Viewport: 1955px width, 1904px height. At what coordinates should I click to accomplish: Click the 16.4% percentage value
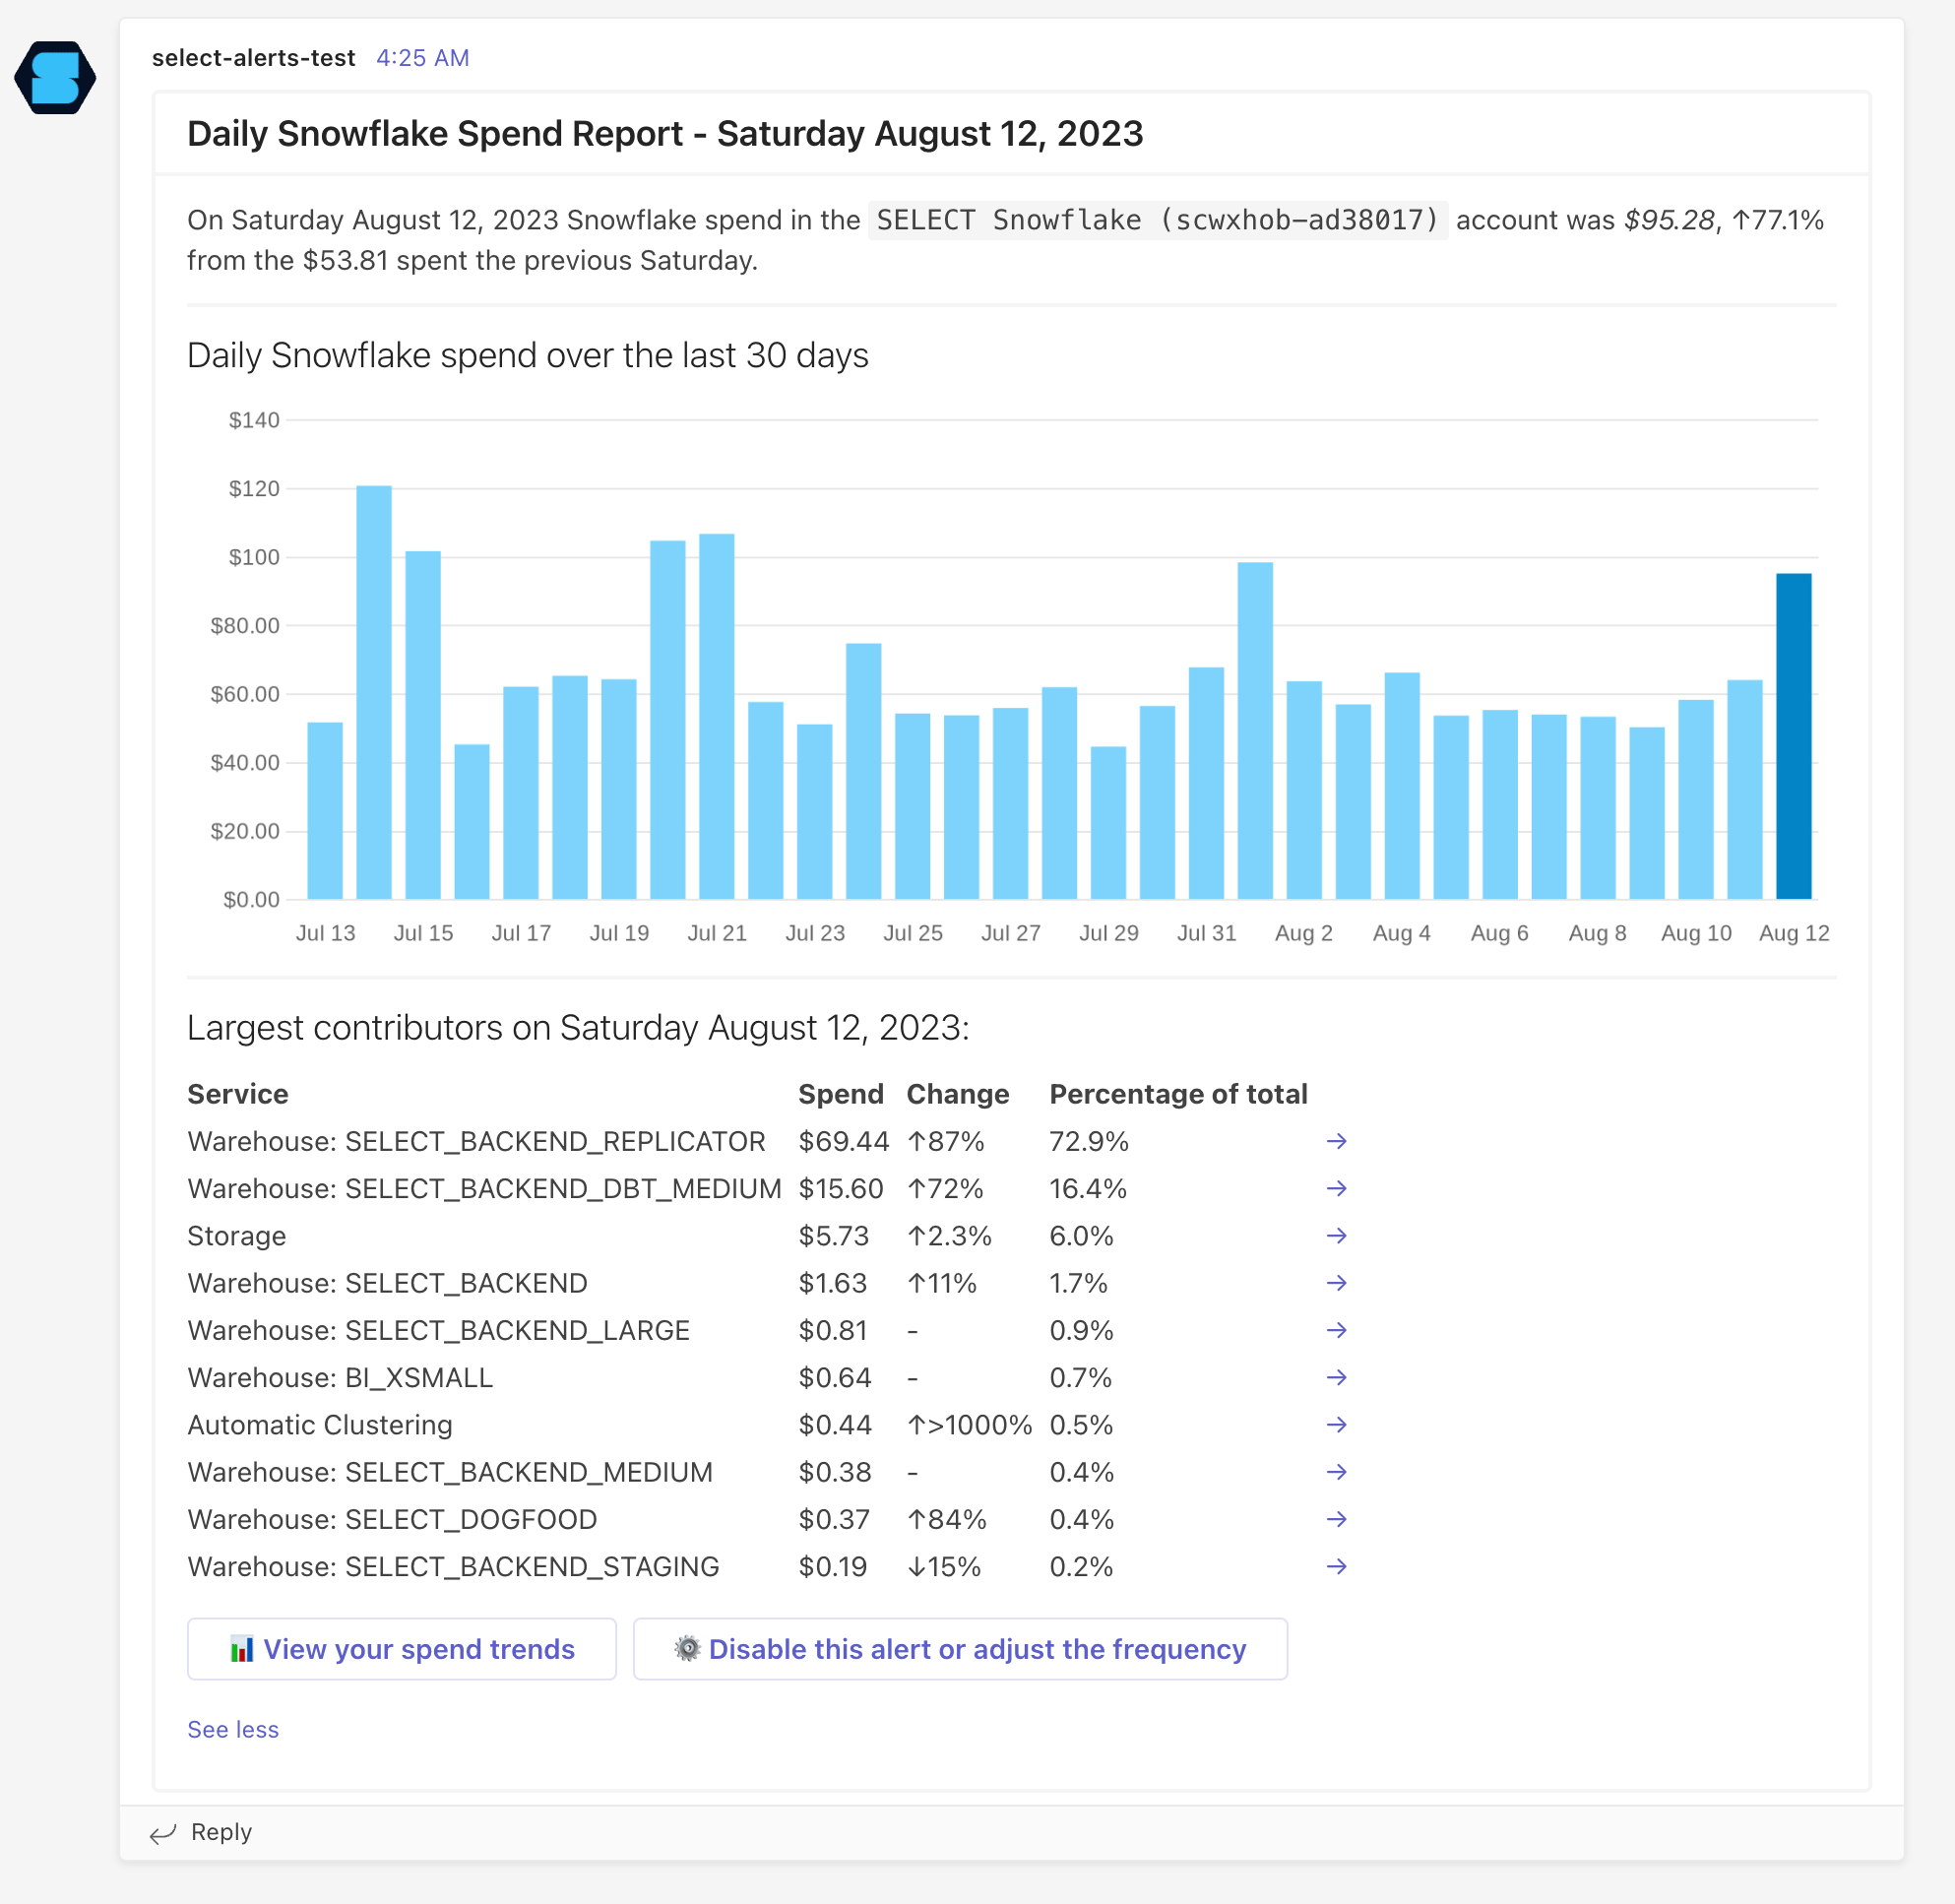1088,1188
